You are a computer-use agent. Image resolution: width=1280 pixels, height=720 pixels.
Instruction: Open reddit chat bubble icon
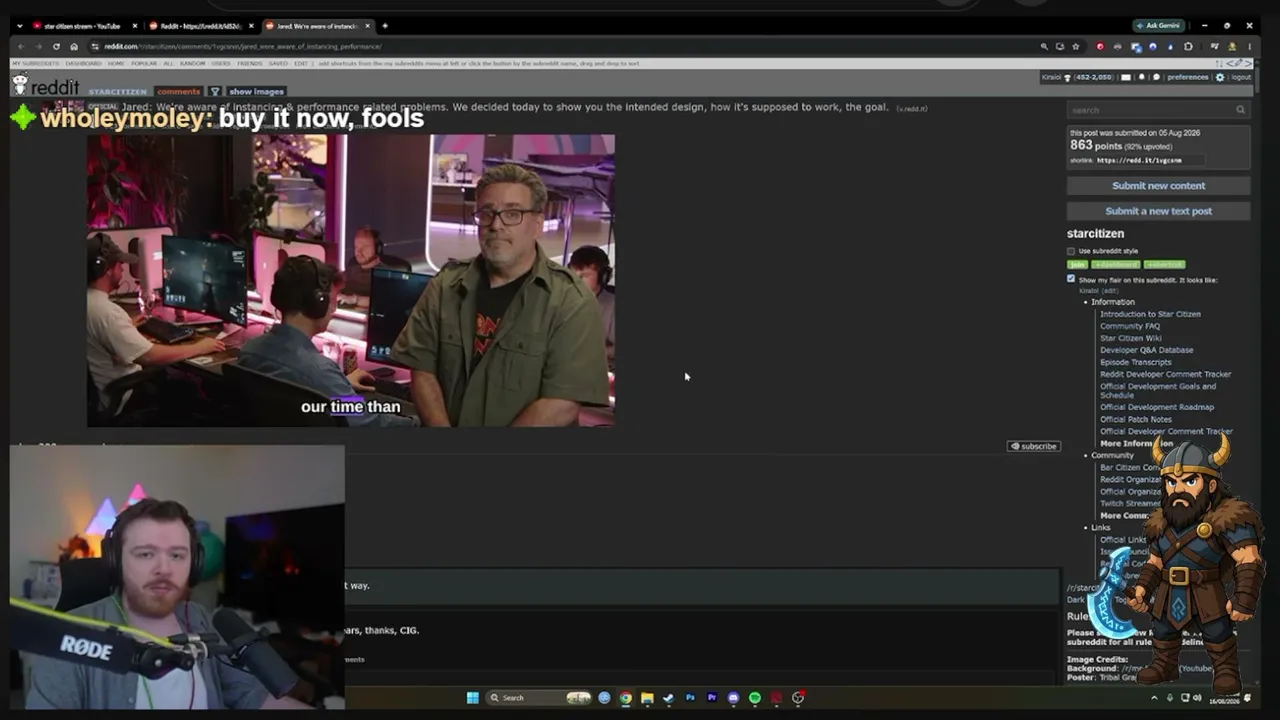click(1156, 77)
